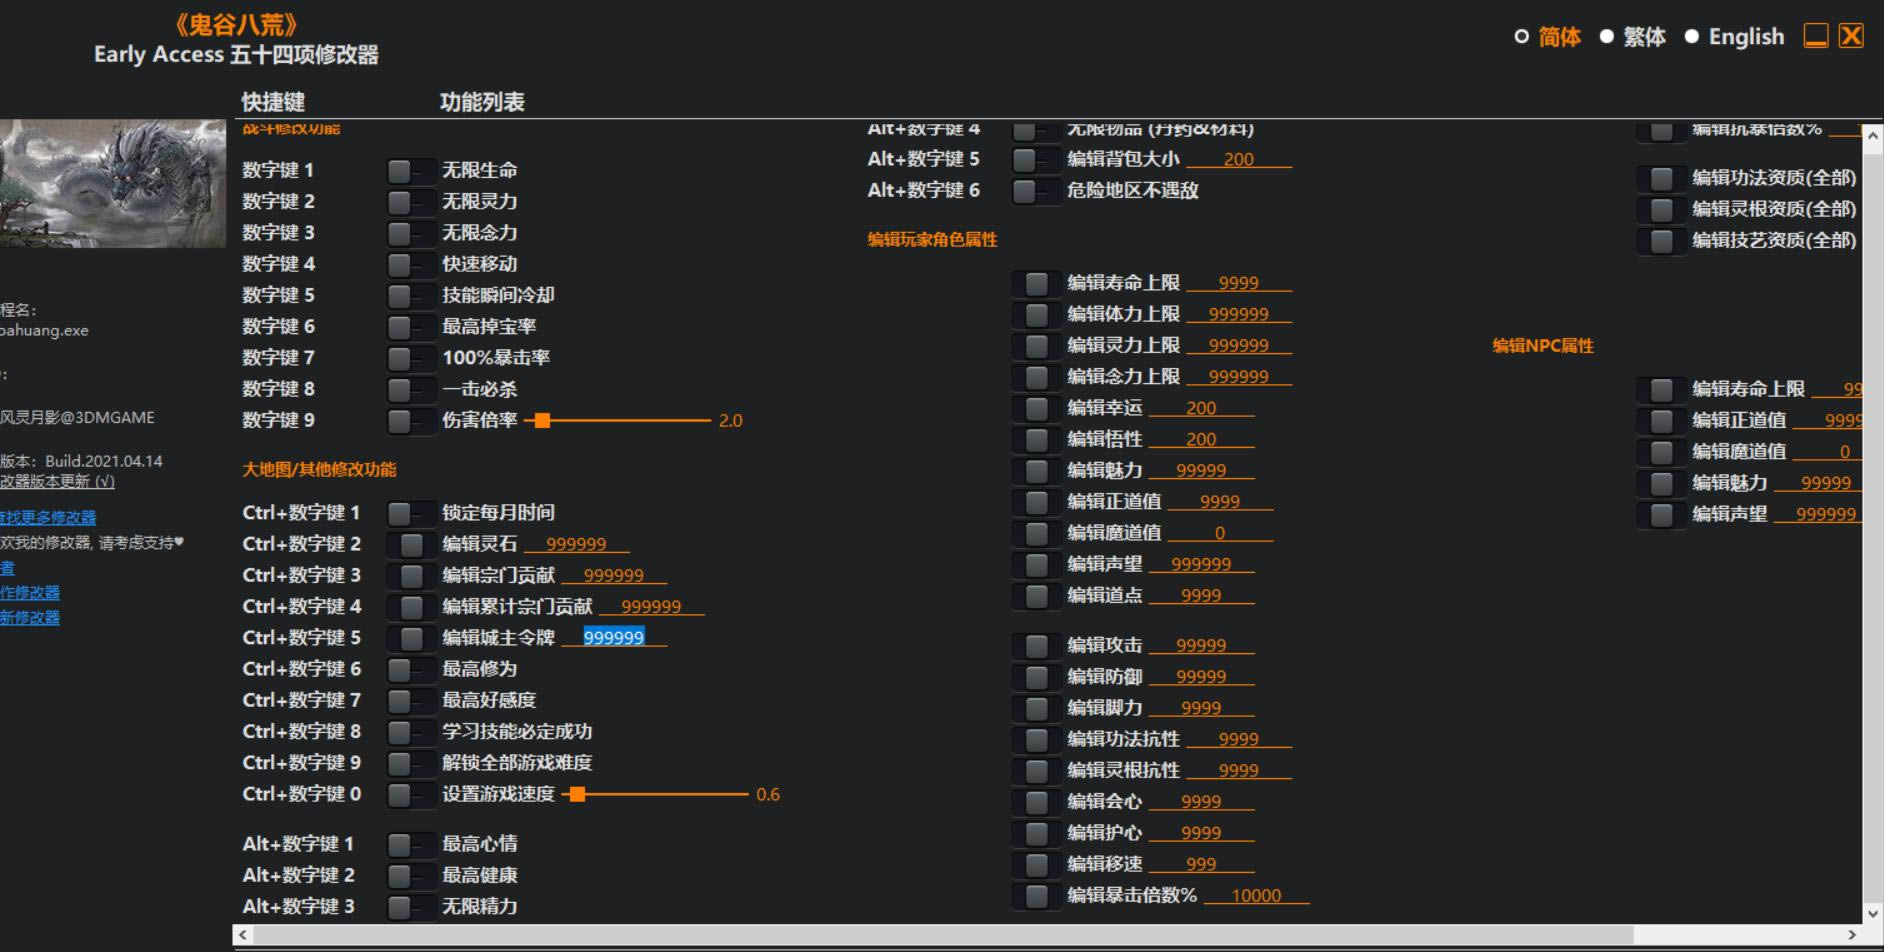1884x952 pixels.
Task: Click the 编辑幸运 value field
Action: (1201, 409)
